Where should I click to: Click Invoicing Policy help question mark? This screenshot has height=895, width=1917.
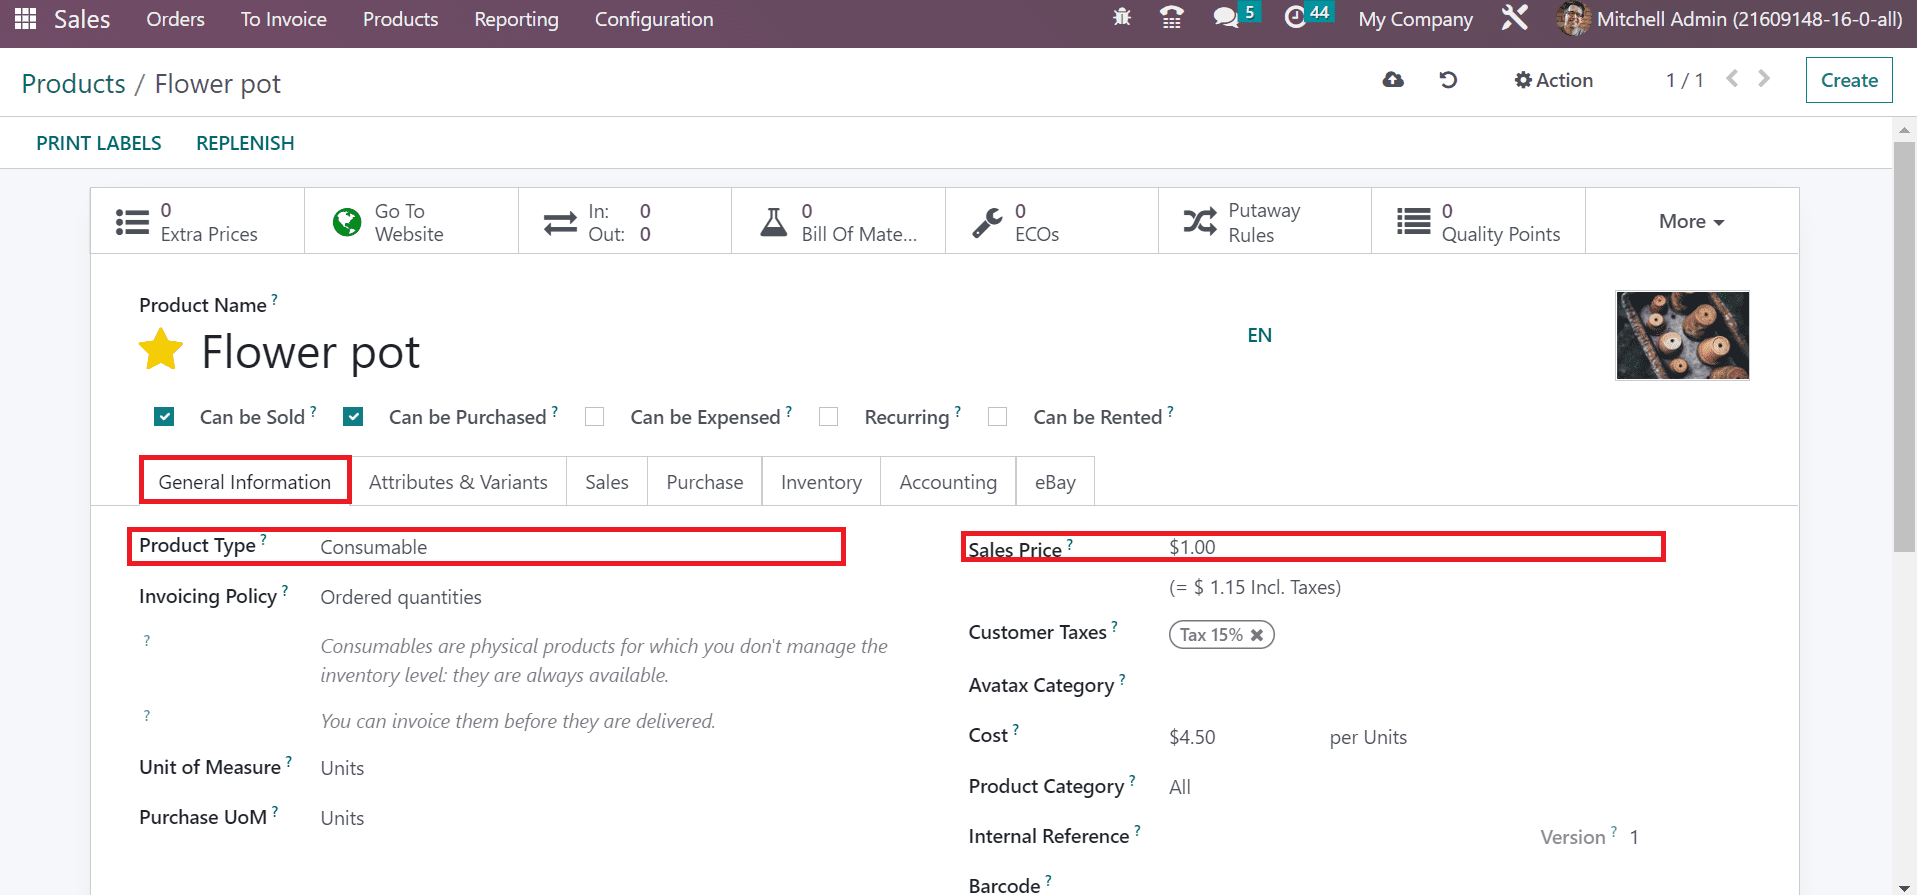(285, 591)
